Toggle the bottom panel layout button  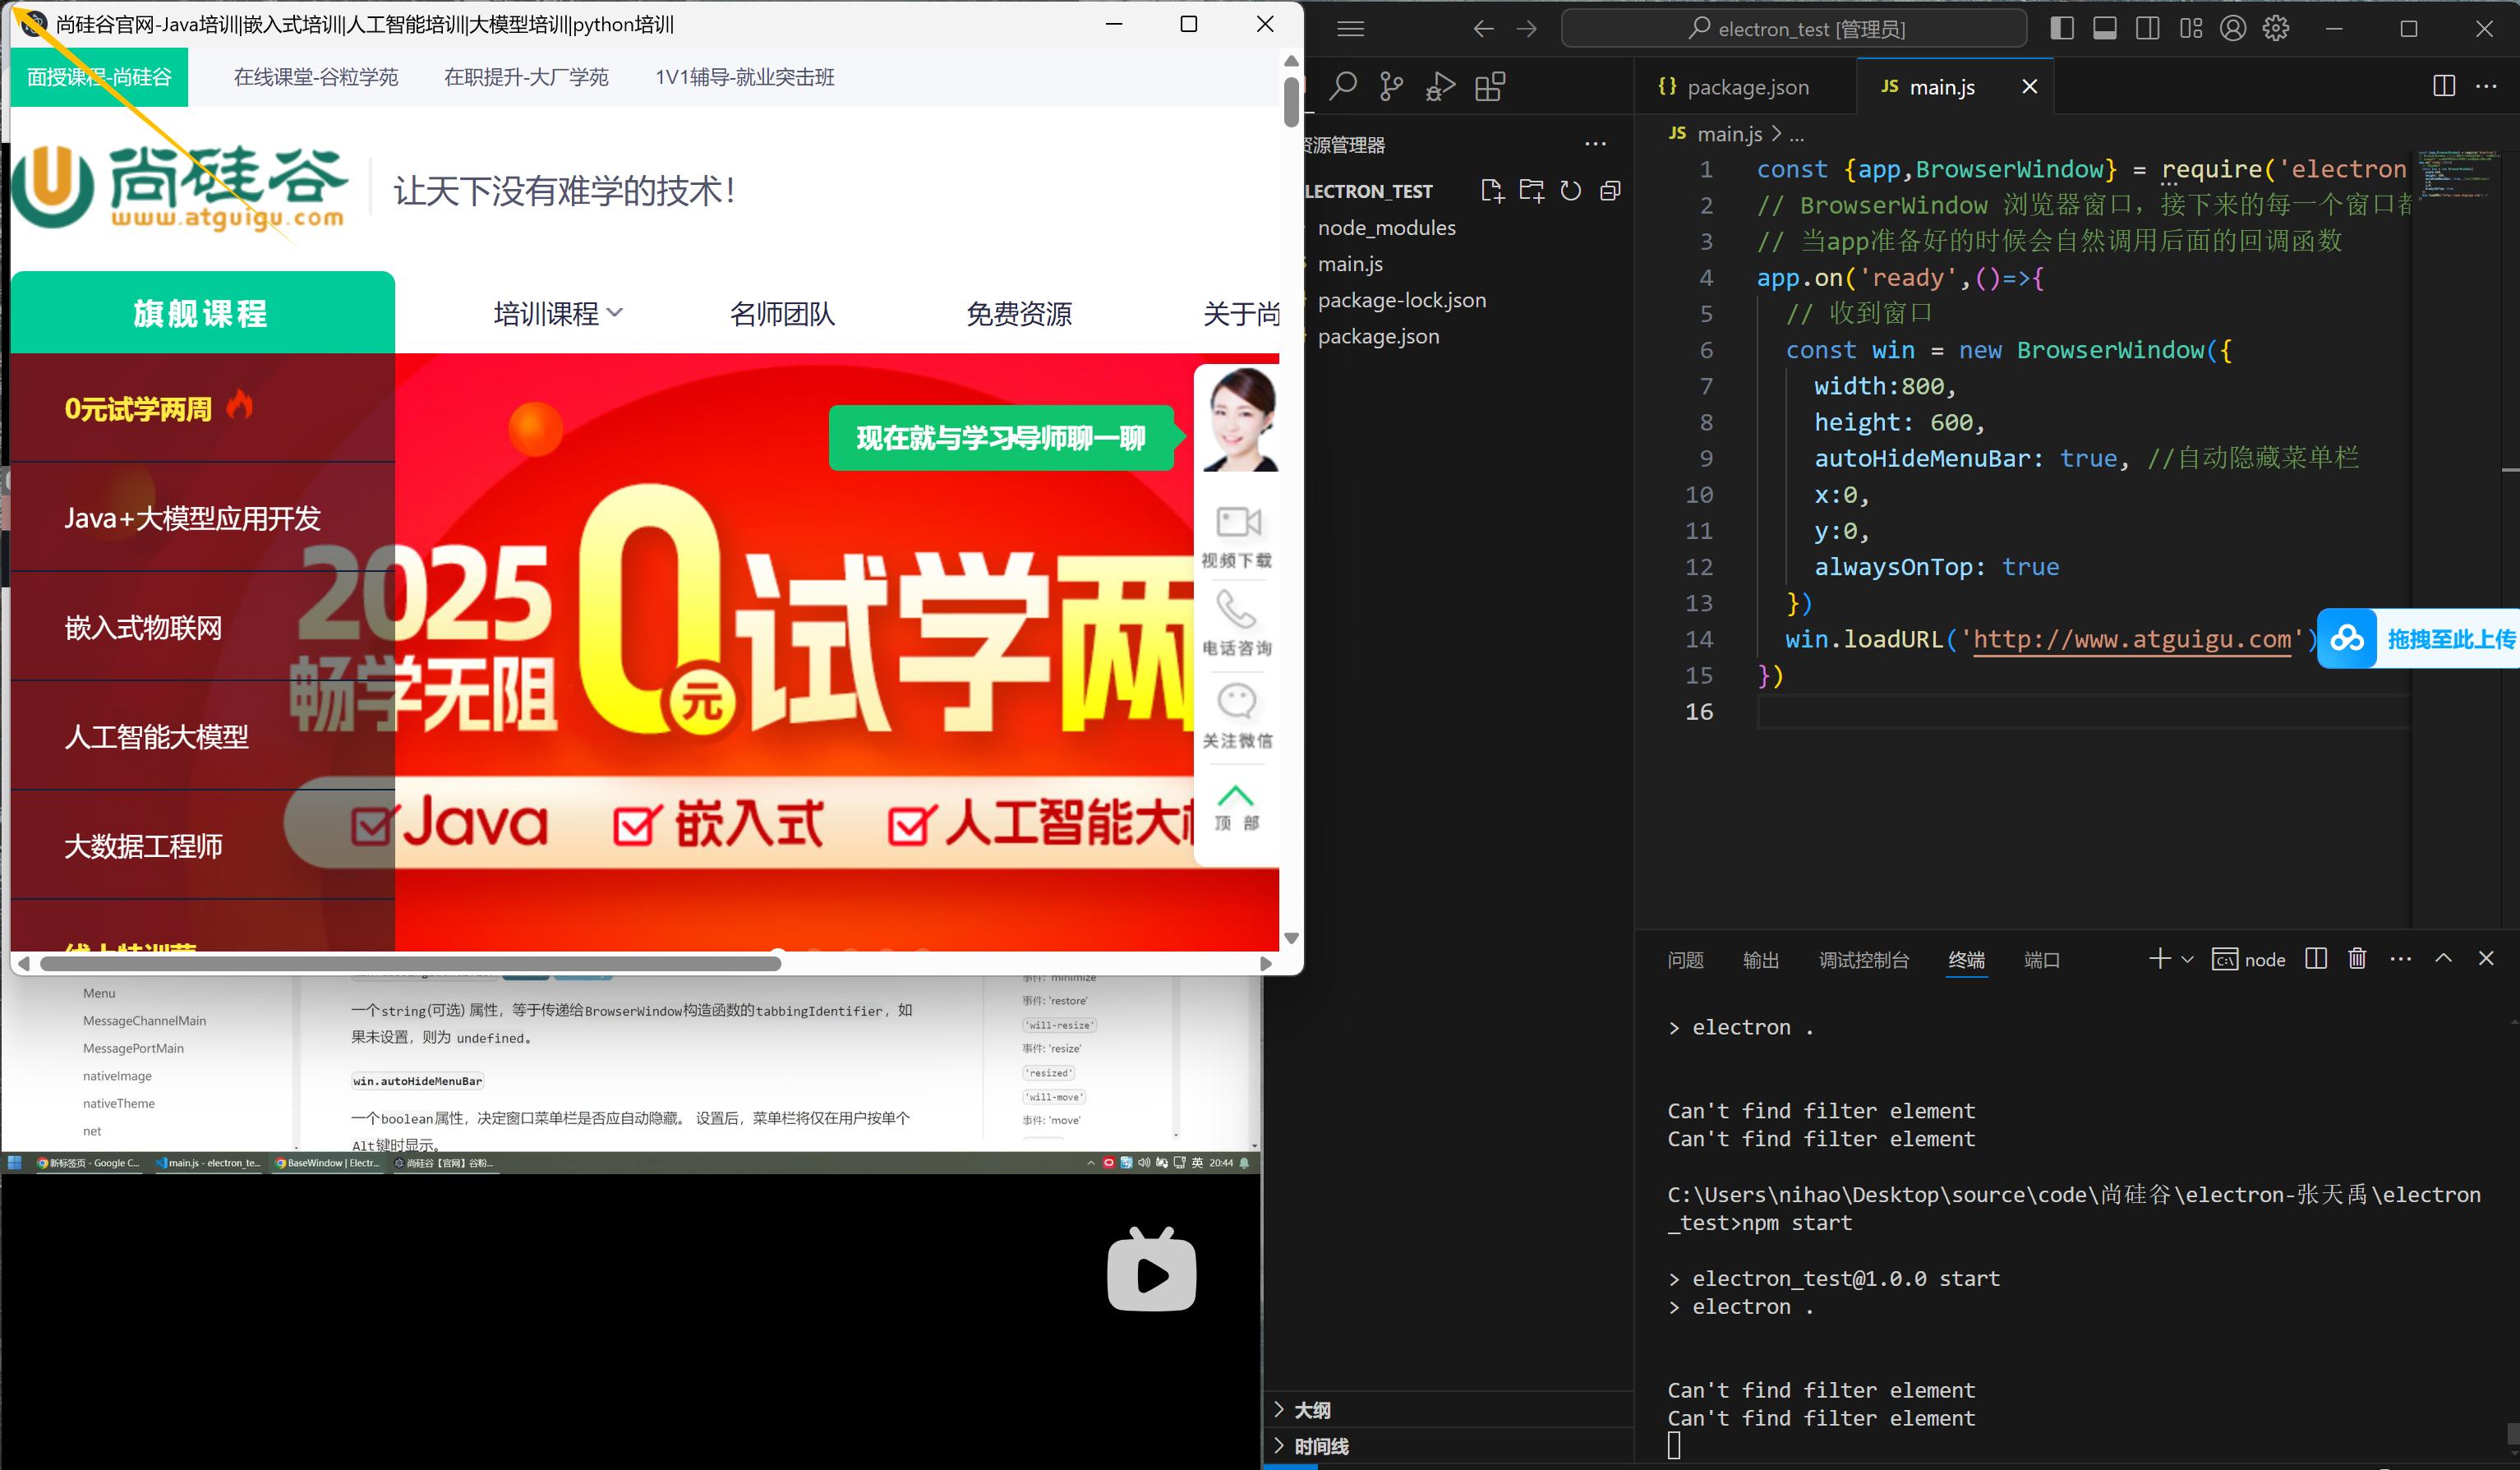pos(2104,29)
